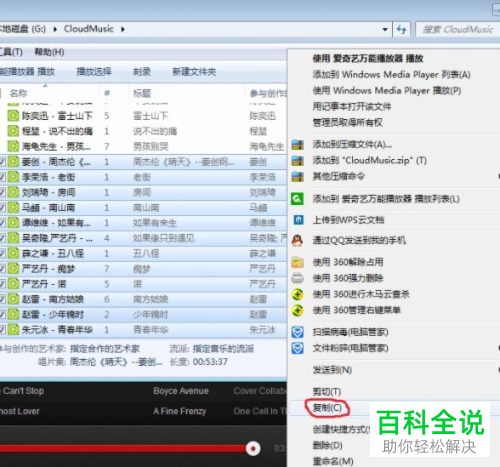
Task: Click the 搜索 CloudMusic search field
Action: (x=458, y=30)
